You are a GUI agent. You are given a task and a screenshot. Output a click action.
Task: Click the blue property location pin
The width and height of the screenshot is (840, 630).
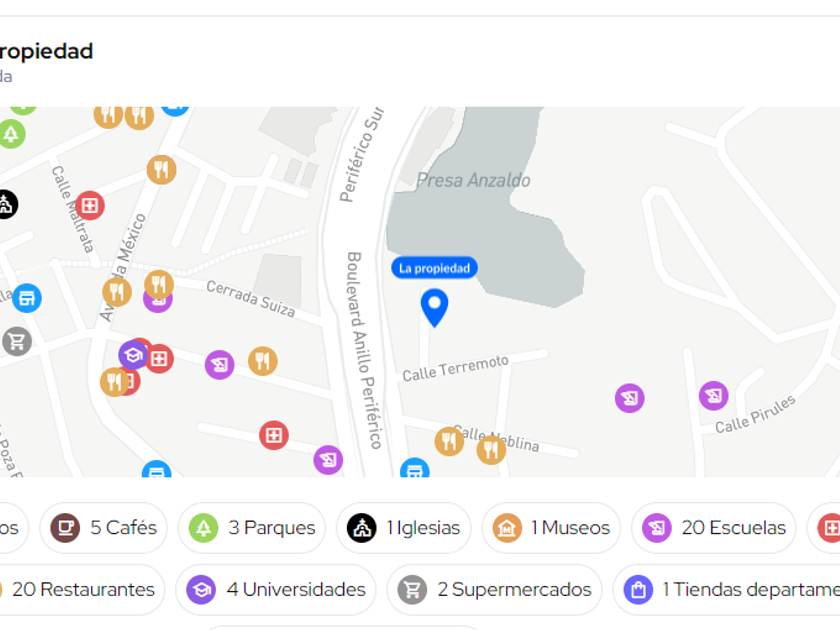click(434, 307)
